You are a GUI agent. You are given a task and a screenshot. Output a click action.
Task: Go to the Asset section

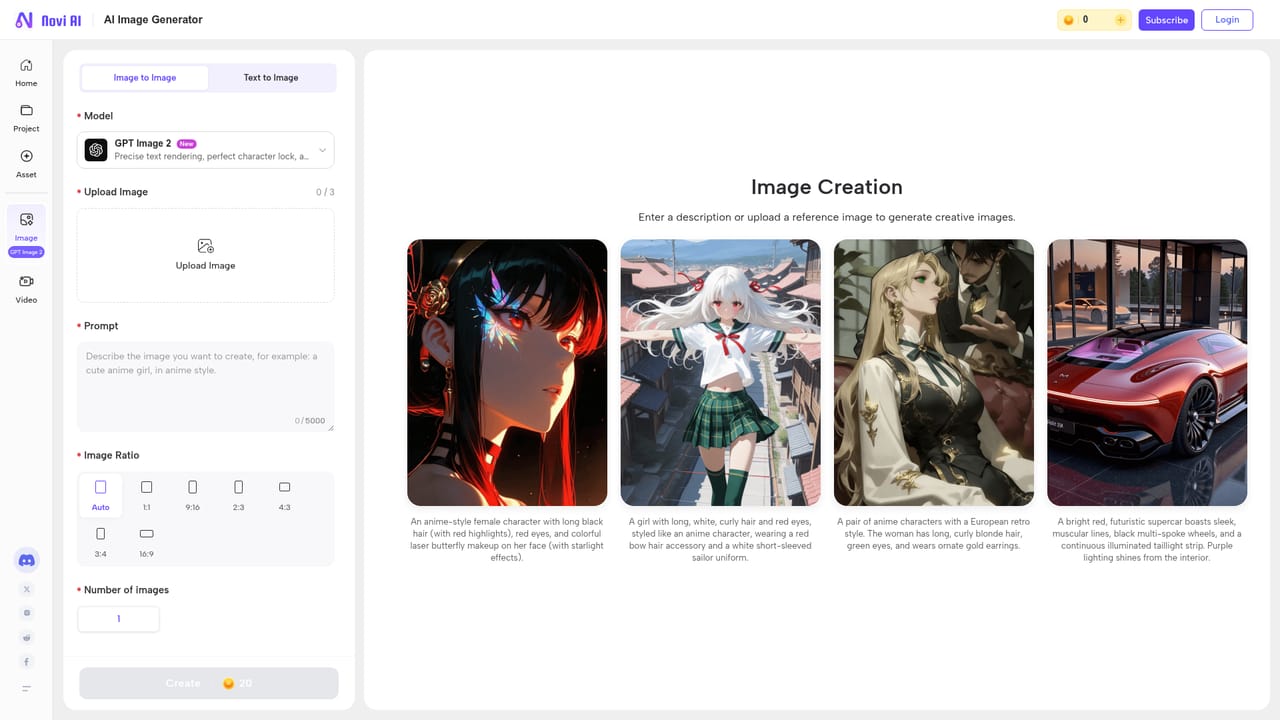pos(26,164)
